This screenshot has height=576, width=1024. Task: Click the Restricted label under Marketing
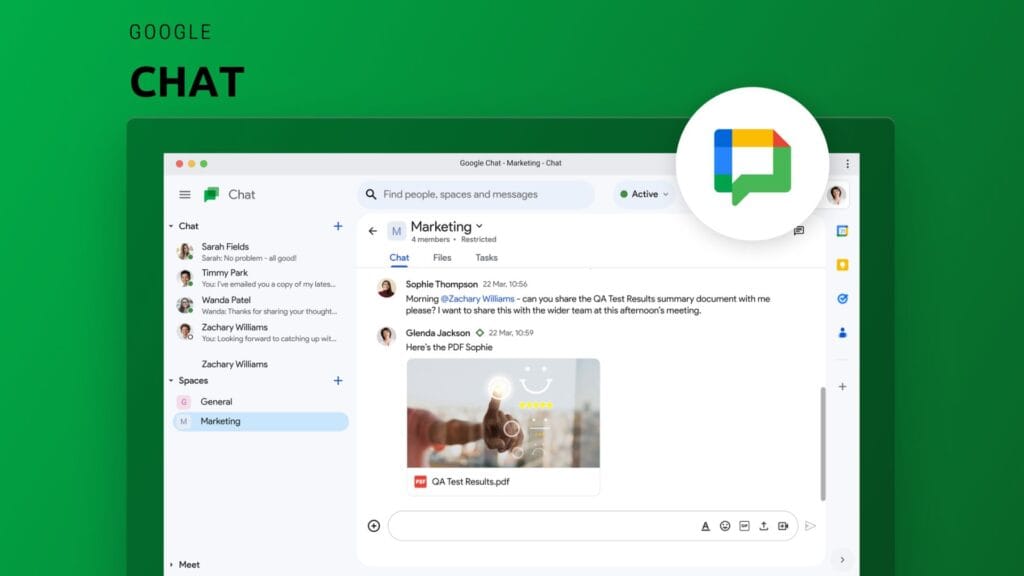479,240
